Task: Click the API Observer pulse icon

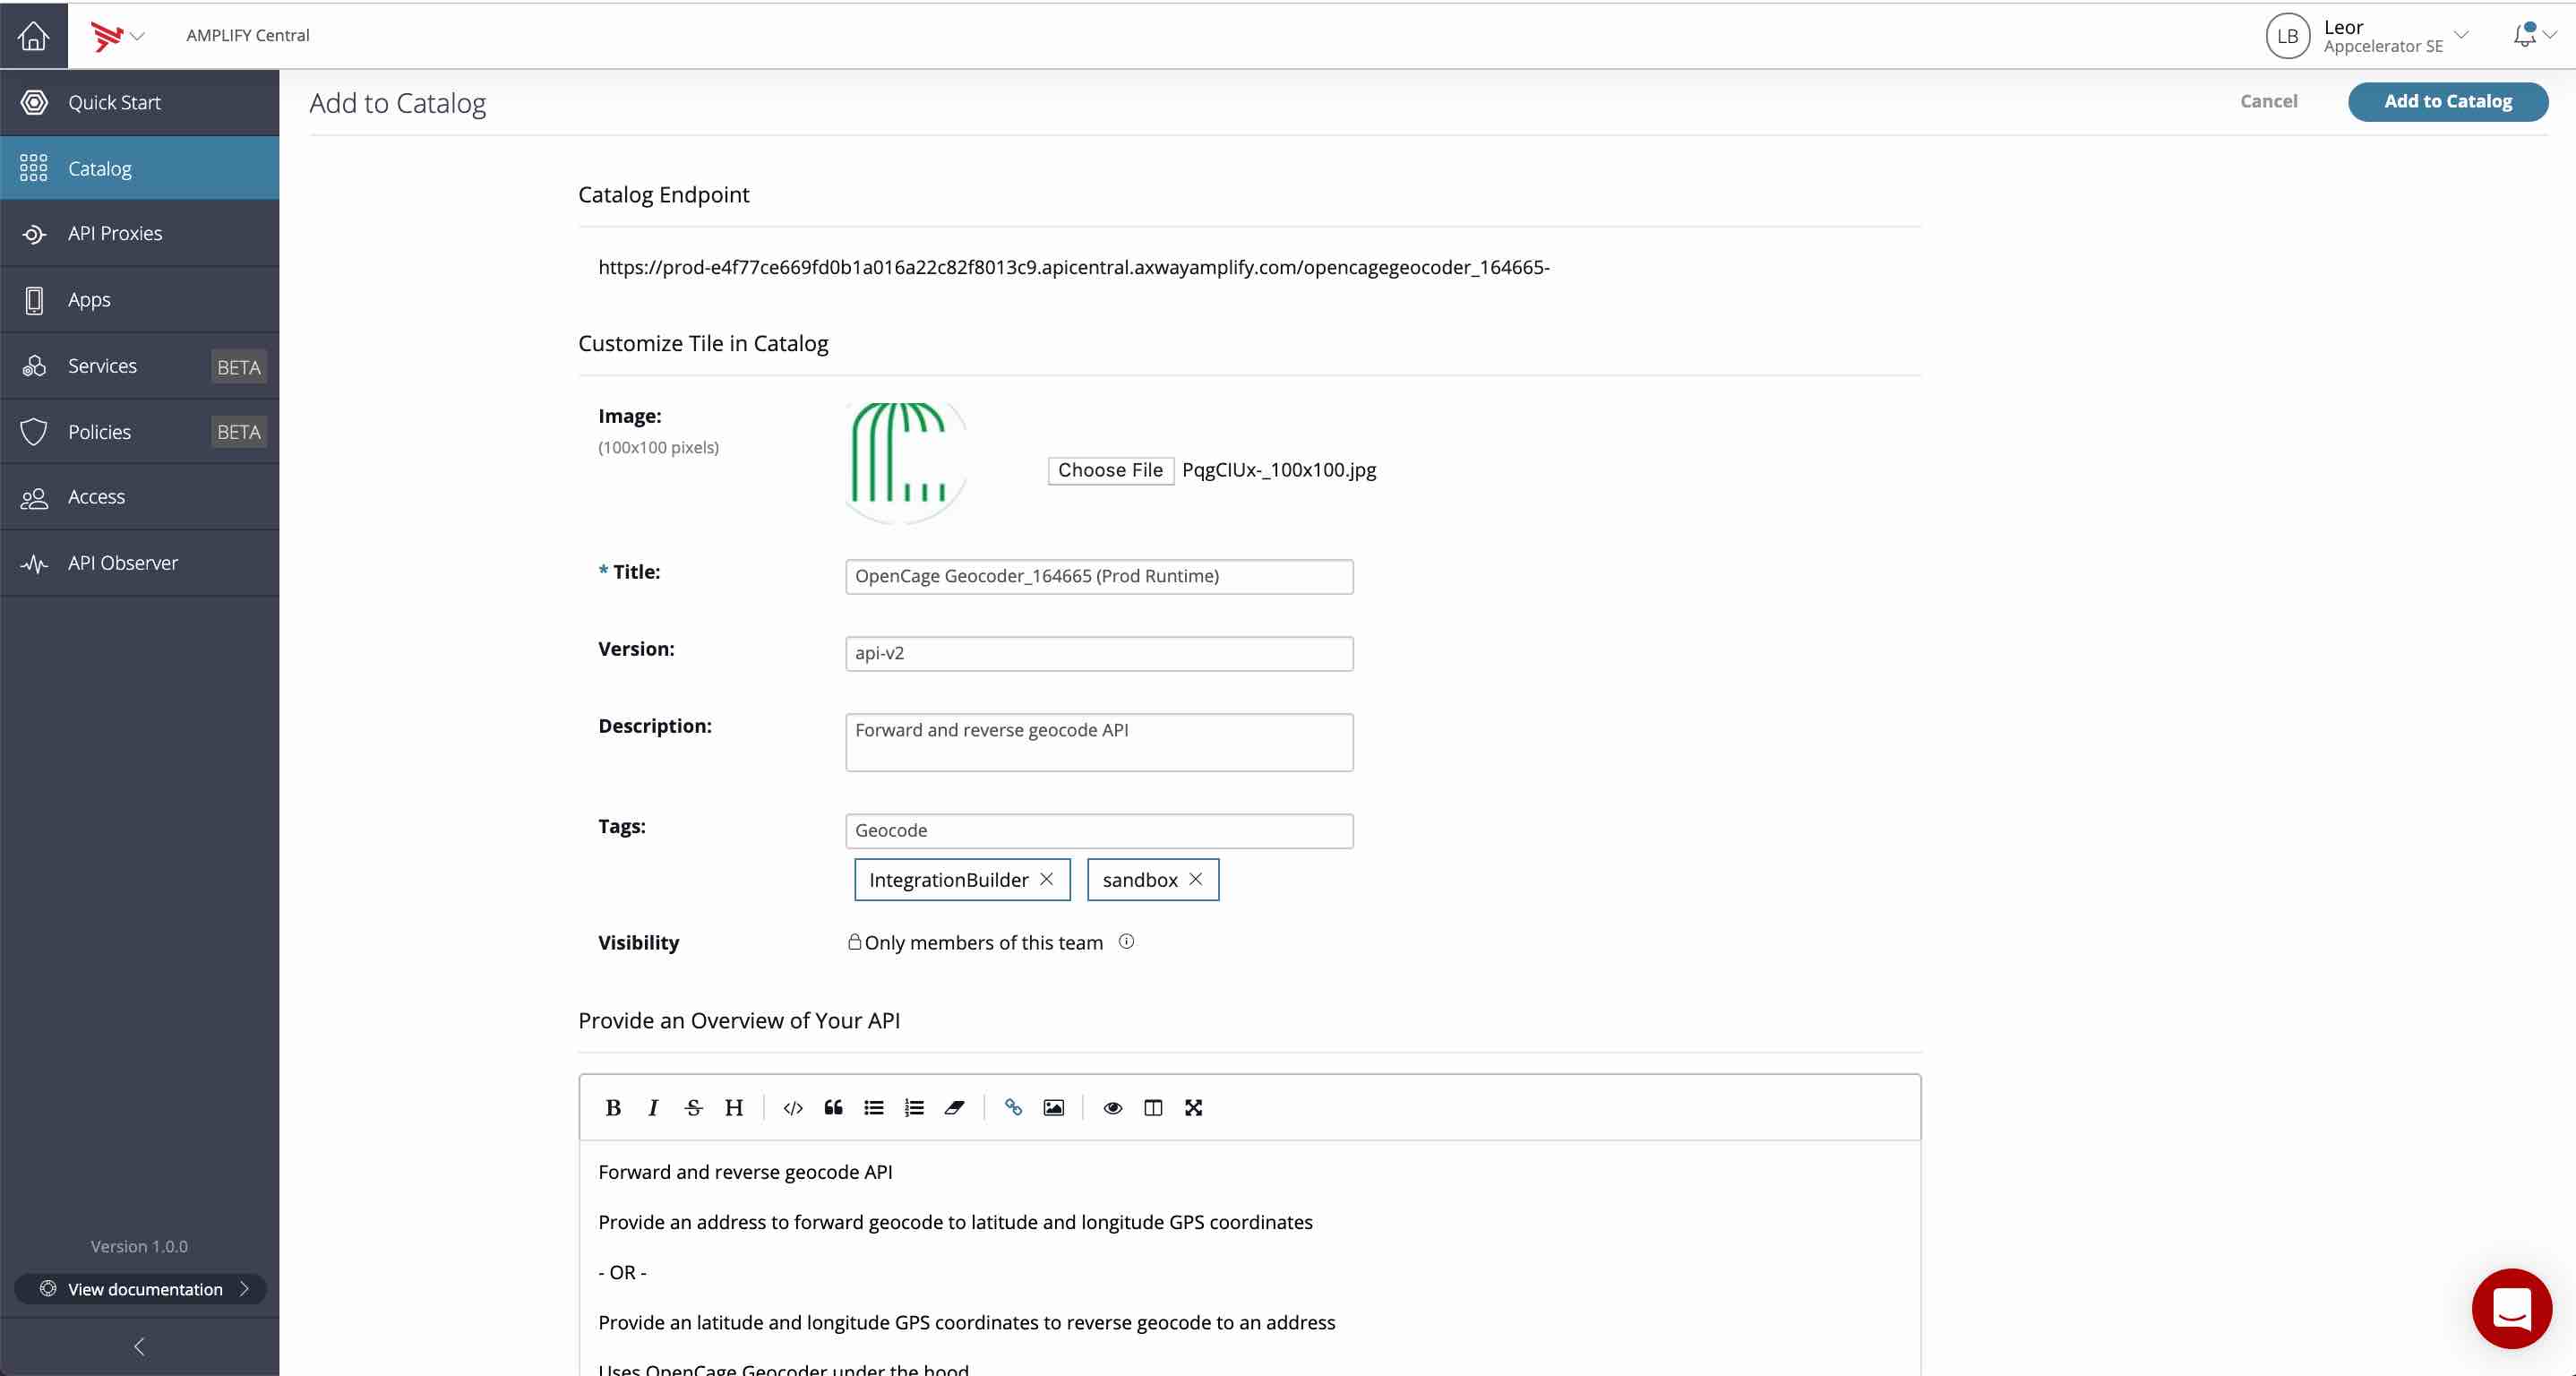Action: [x=34, y=564]
